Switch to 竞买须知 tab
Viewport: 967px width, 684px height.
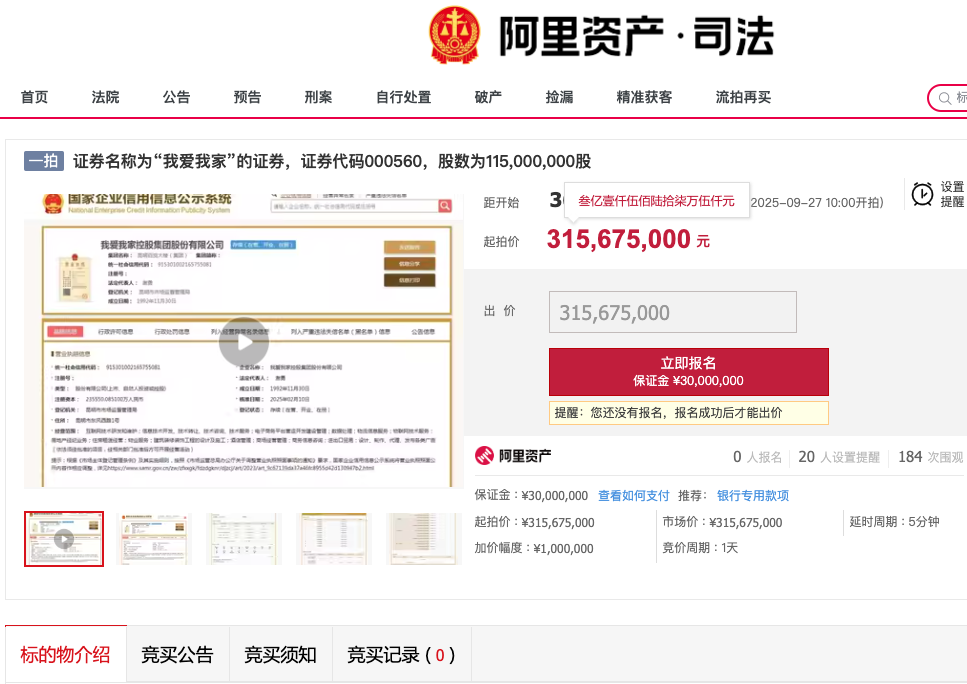pos(281,654)
